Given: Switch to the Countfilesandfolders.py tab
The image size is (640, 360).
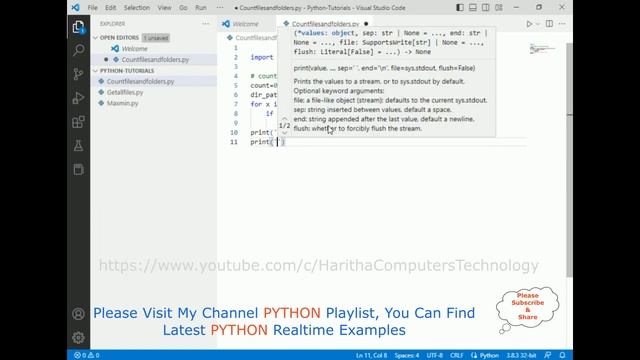Looking at the screenshot, I should [325, 24].
